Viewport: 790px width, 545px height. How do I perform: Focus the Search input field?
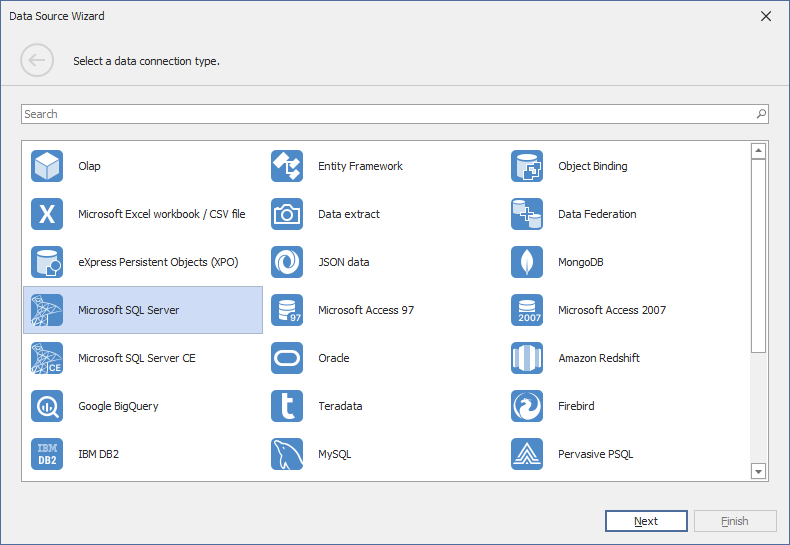394,114
